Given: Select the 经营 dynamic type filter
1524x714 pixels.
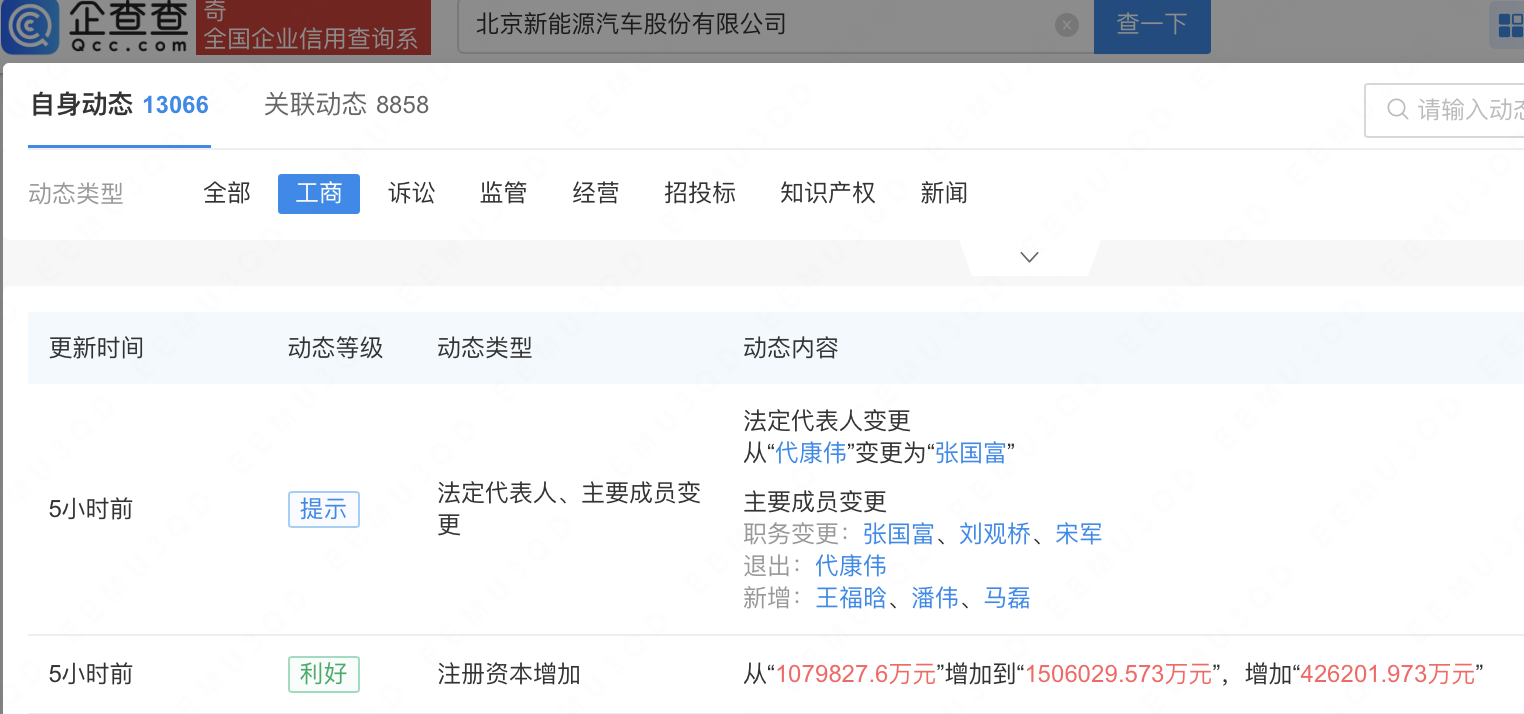Looking at the screenshot, I should (x=596, y=193).
